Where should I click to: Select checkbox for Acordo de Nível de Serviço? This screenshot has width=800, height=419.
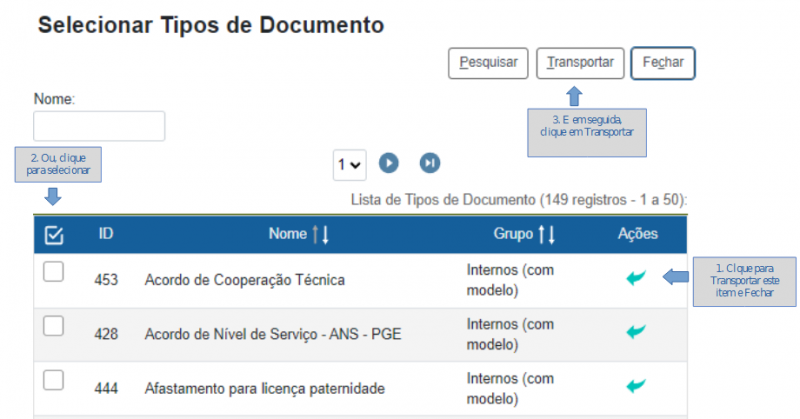(54, 325)
